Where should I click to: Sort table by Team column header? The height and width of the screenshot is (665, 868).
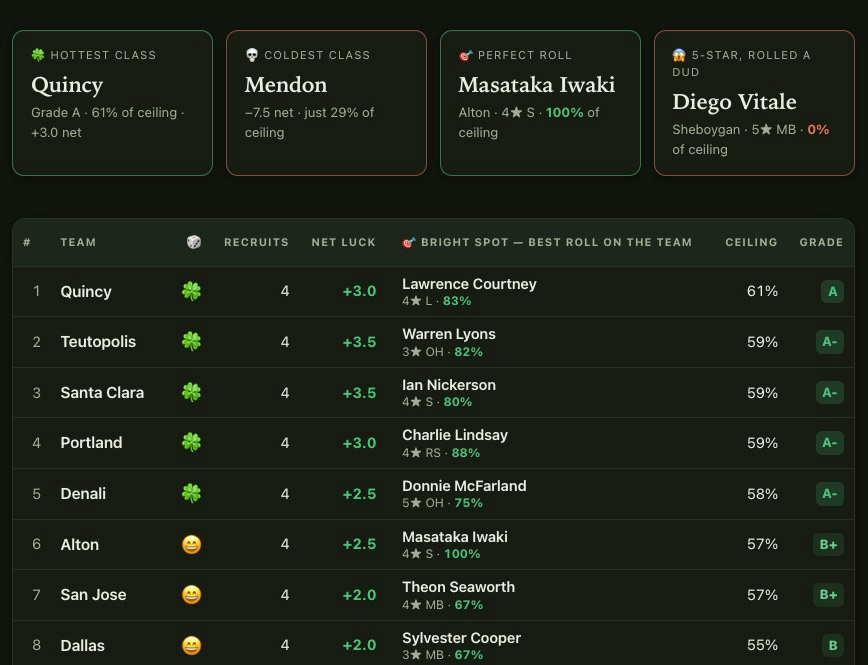pyautogui.click(x=78, y=242)
